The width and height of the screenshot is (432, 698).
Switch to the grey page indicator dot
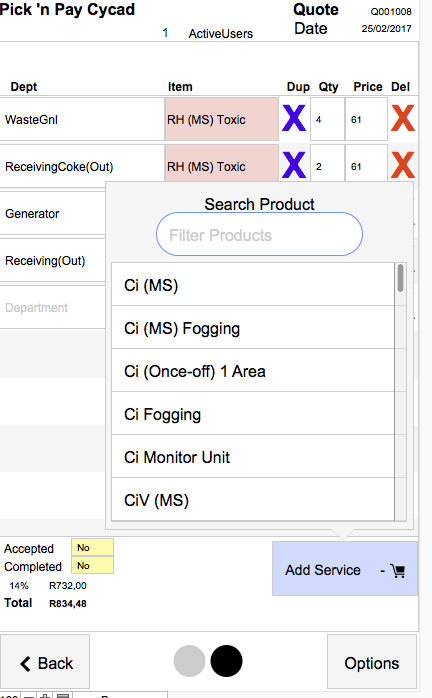pyautogui.click(x=189, y=661)
